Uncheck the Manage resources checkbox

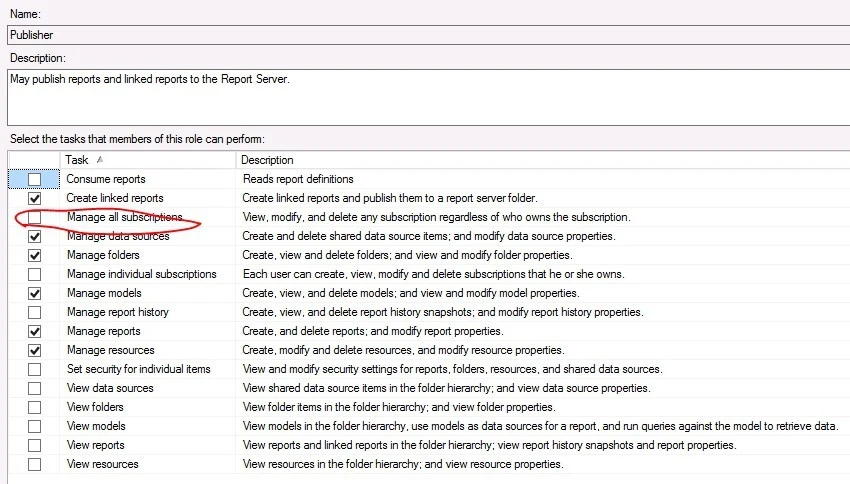[x=35, y=351]
